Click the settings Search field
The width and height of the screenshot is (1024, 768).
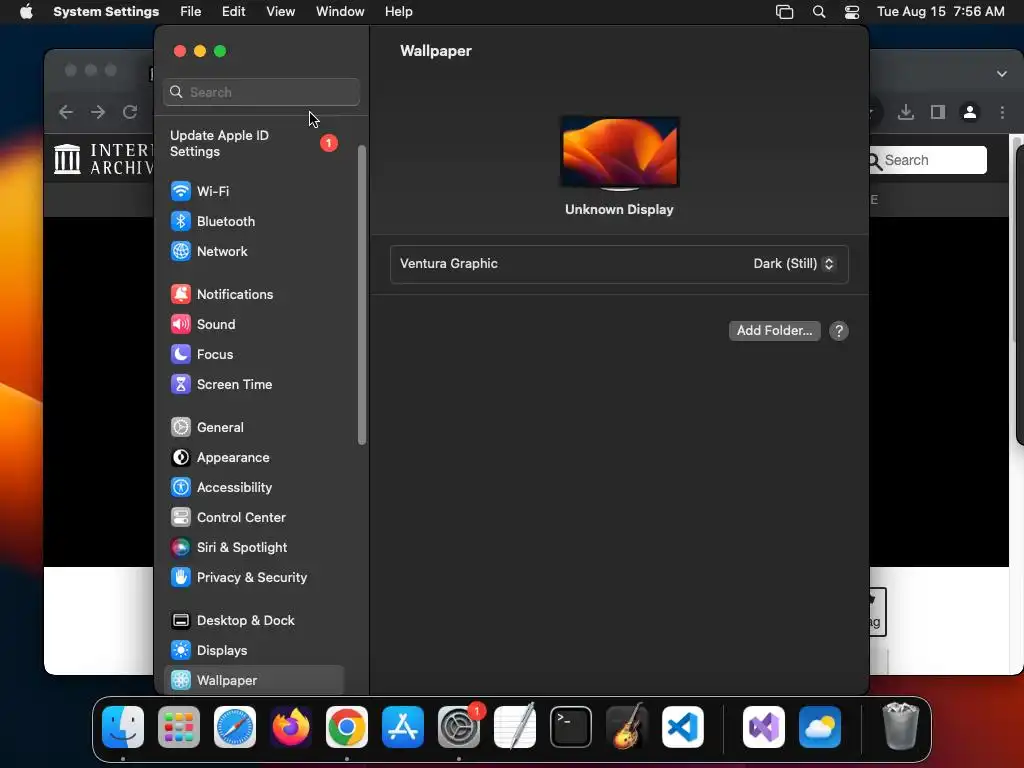[261, 92]
